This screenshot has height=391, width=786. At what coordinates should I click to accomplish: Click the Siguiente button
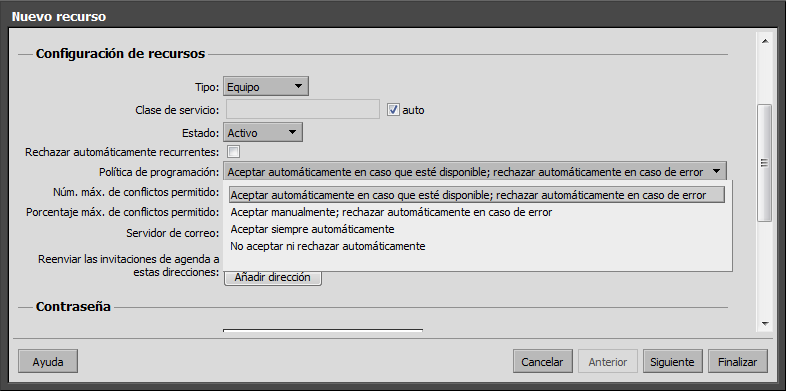[672, 361]
